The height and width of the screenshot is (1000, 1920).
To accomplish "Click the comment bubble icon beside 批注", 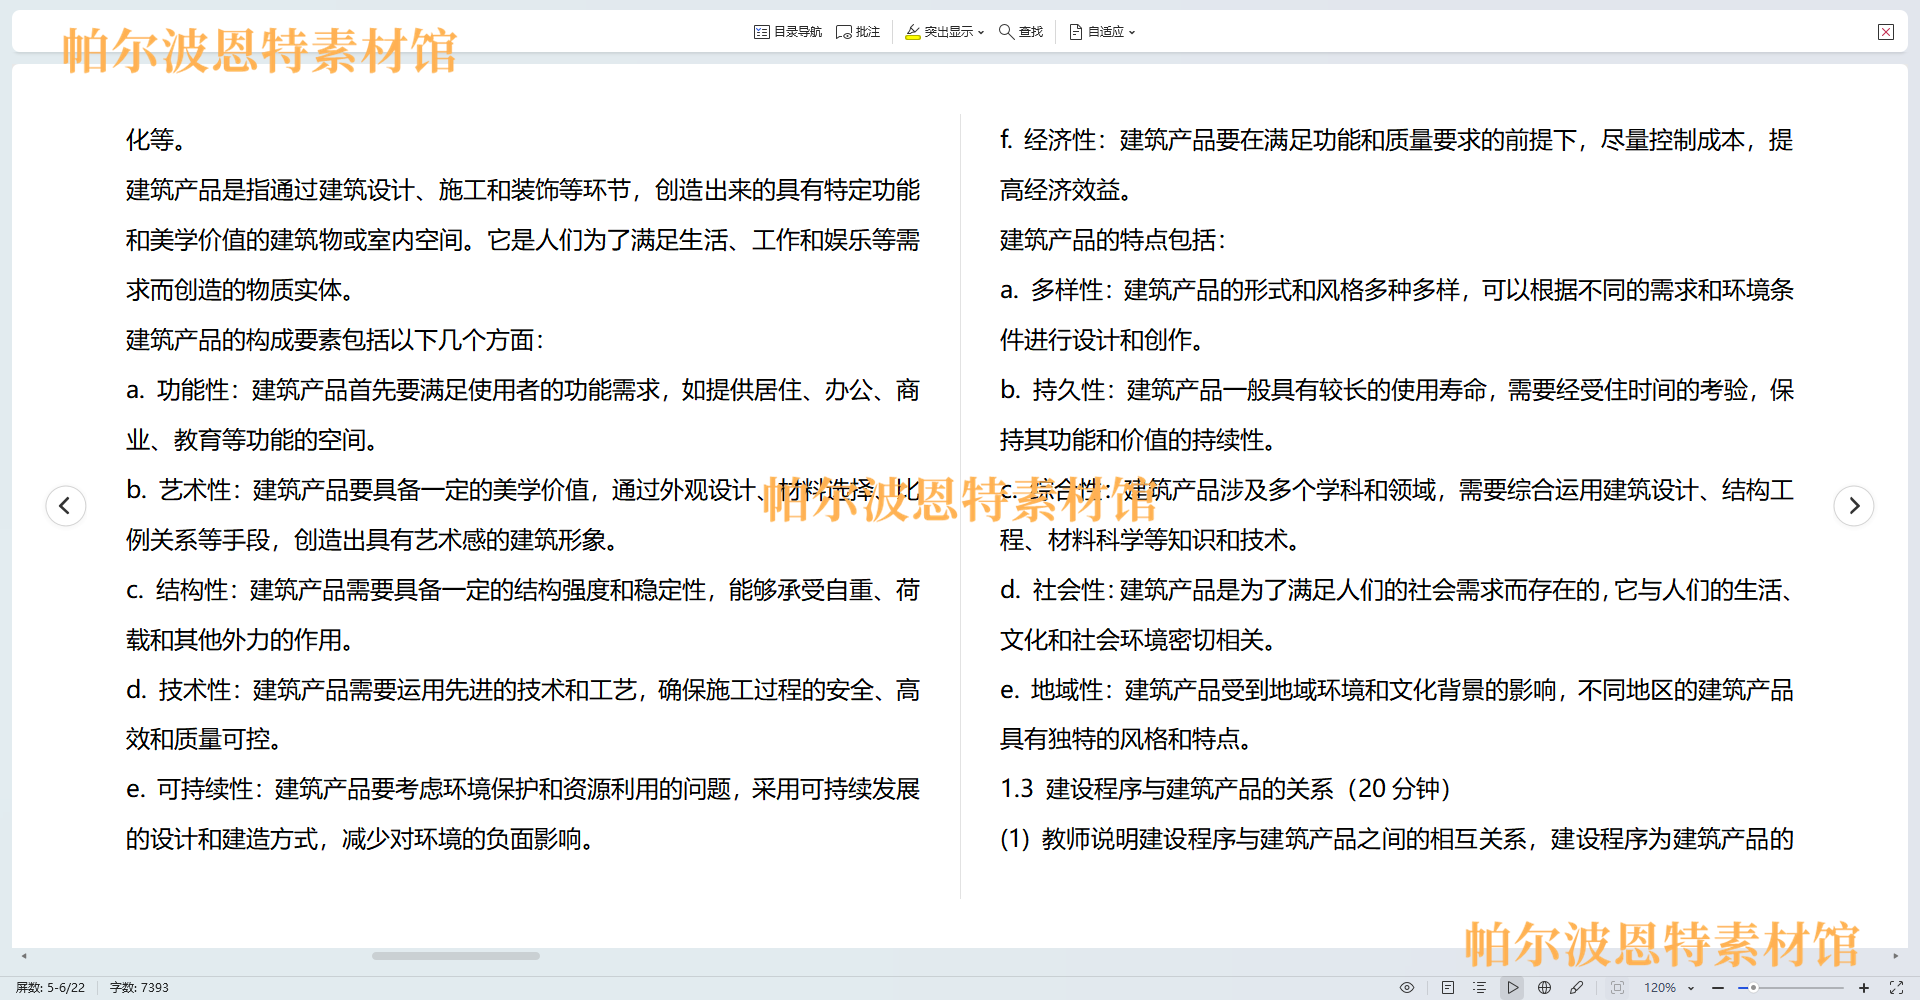I will [x=844, y=32].
